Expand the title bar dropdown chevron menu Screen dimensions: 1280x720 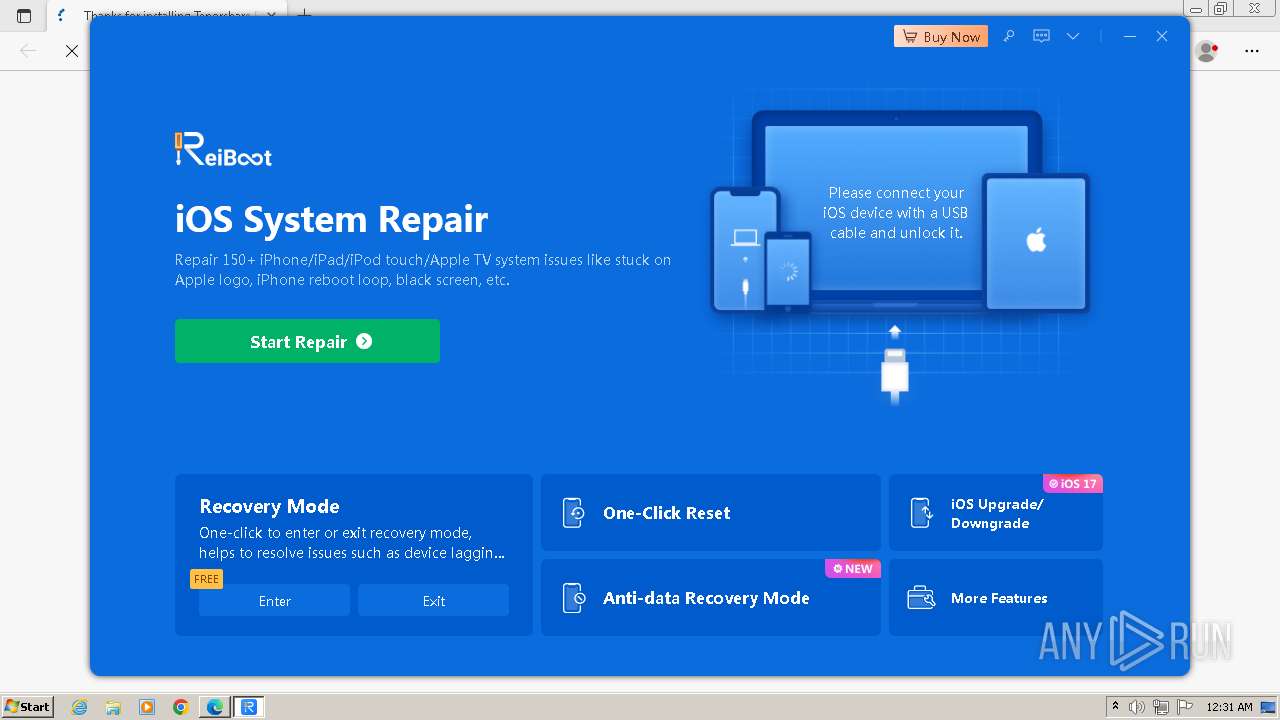pos(1073,36)
